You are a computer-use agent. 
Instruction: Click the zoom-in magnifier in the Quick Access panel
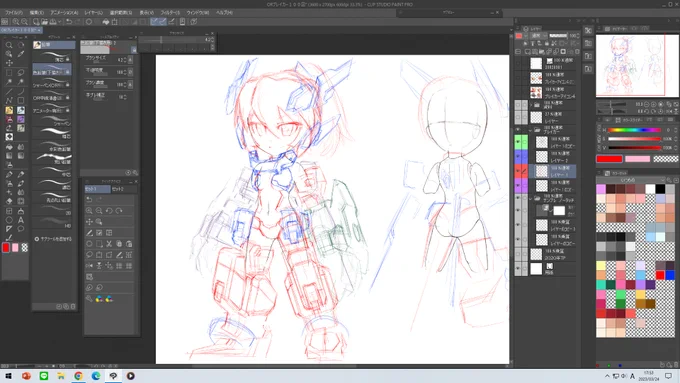point(89,211)
